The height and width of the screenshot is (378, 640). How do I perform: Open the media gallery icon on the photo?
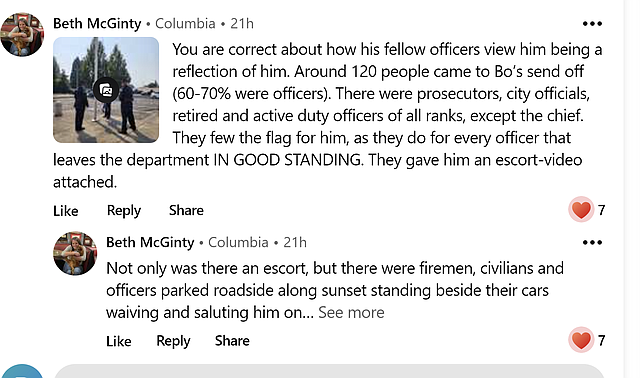pos(106,90)
